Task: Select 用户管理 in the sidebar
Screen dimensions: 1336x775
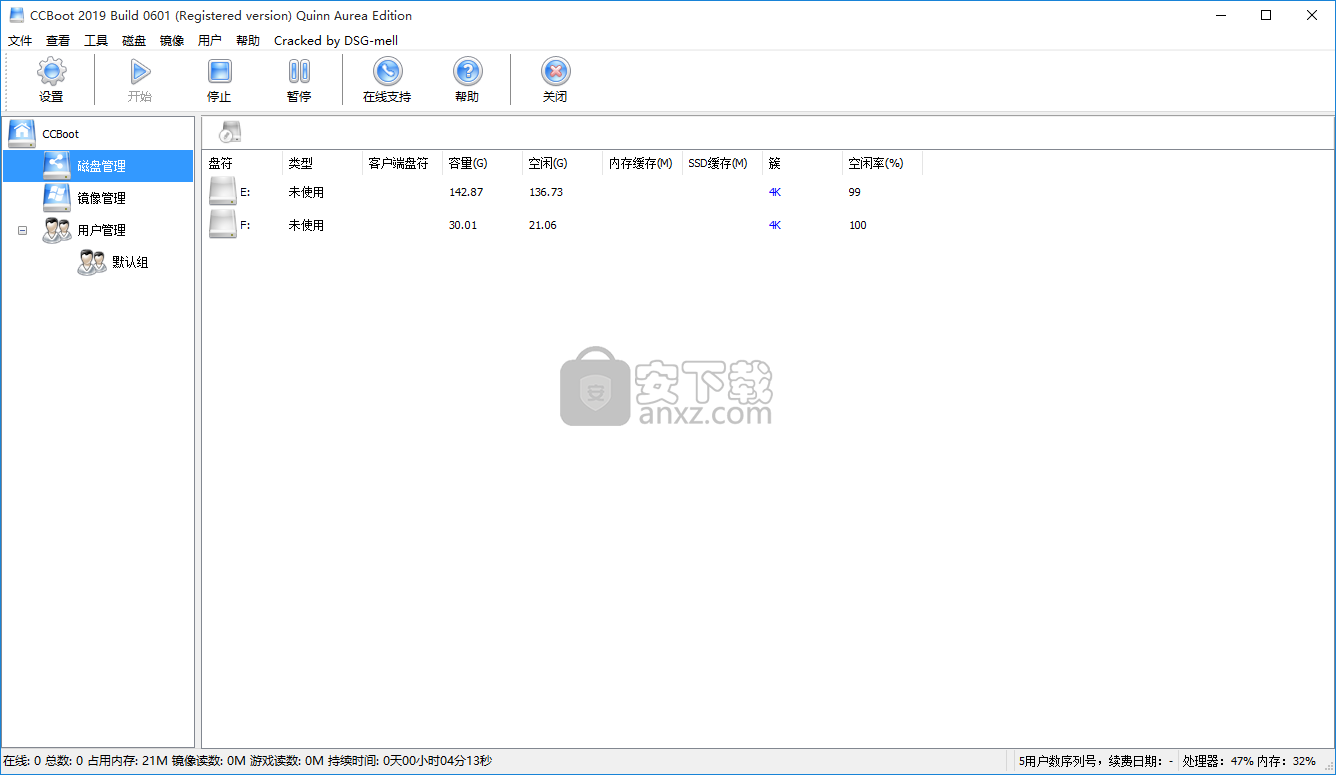Action: (x=102, y=230)
